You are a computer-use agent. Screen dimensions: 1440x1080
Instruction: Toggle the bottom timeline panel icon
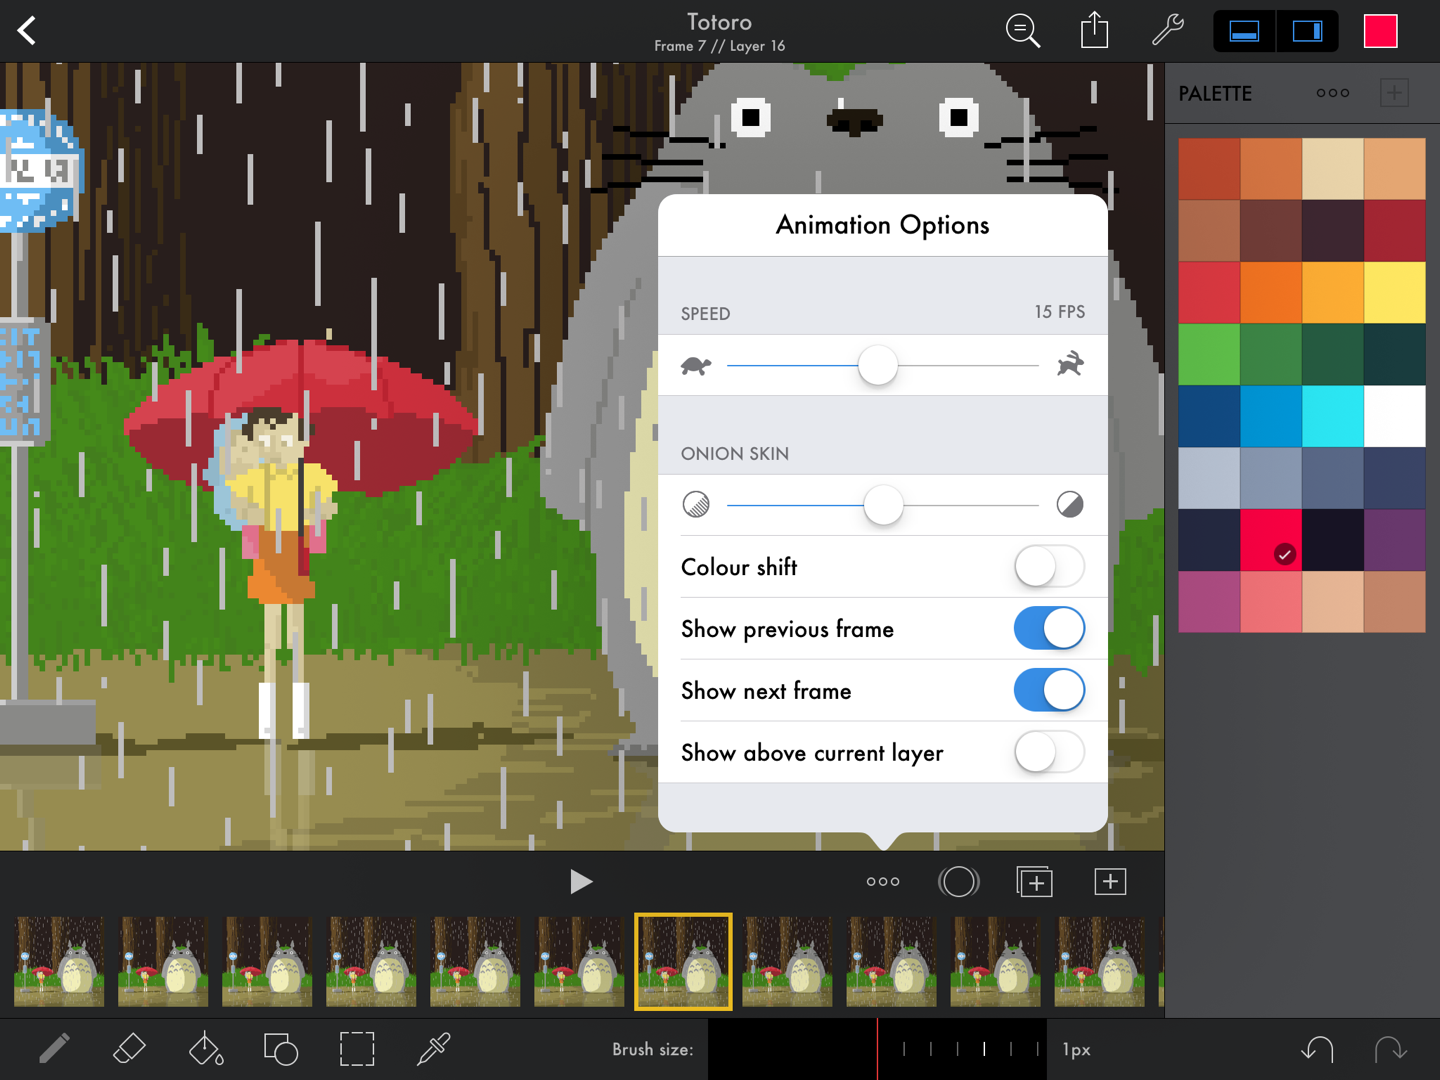(1244, 31)
